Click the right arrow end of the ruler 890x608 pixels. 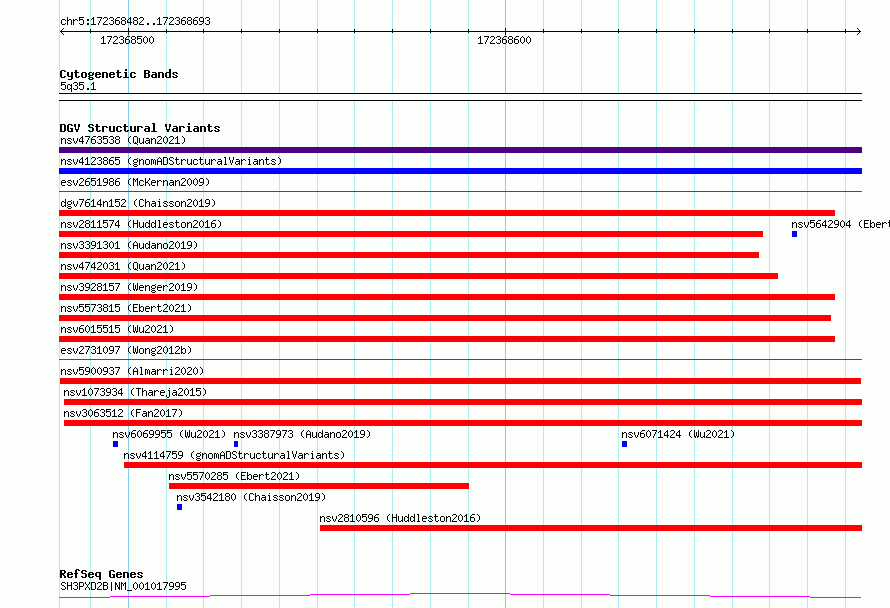coord(859,32)
